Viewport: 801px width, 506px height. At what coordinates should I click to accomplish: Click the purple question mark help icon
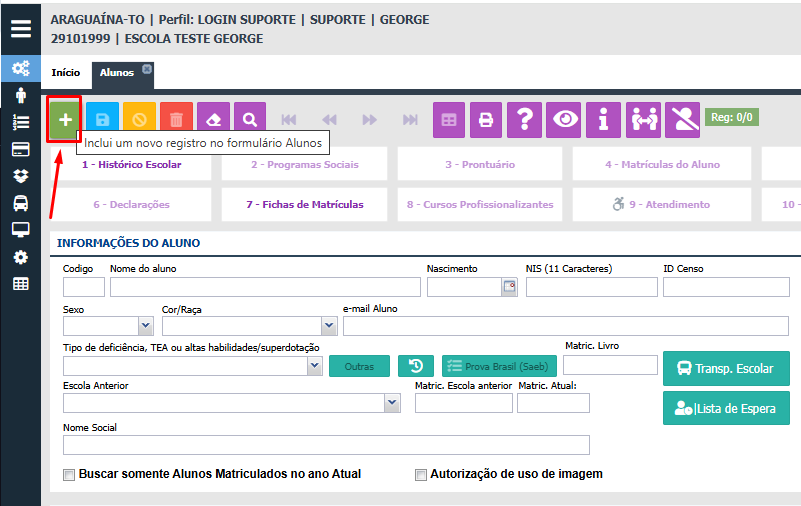click(x=525, y=120)
